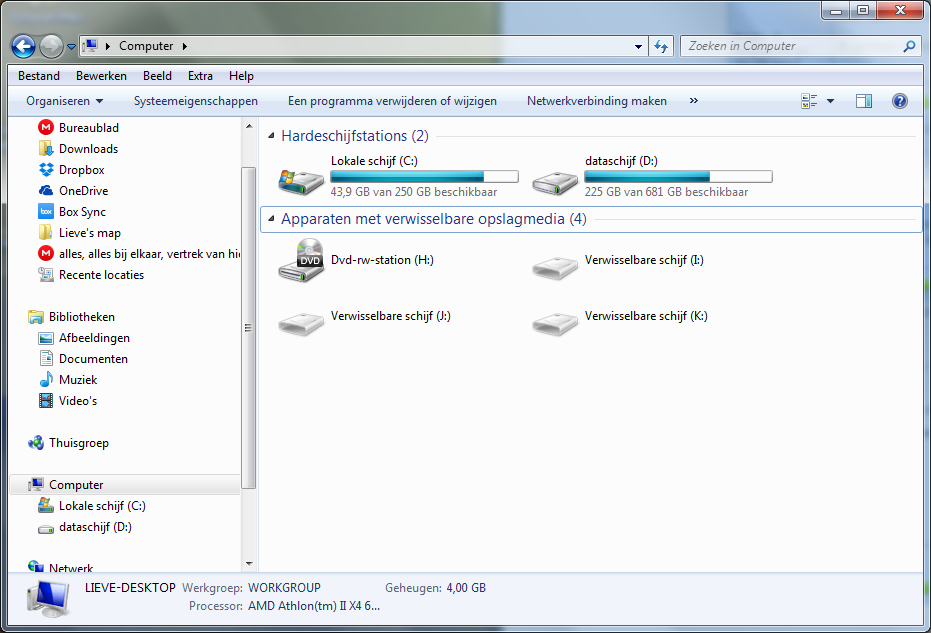The width and height of the screenshot is (931, 633).
Task: Click the Back navigation arrow button
Action: (23, 46)
